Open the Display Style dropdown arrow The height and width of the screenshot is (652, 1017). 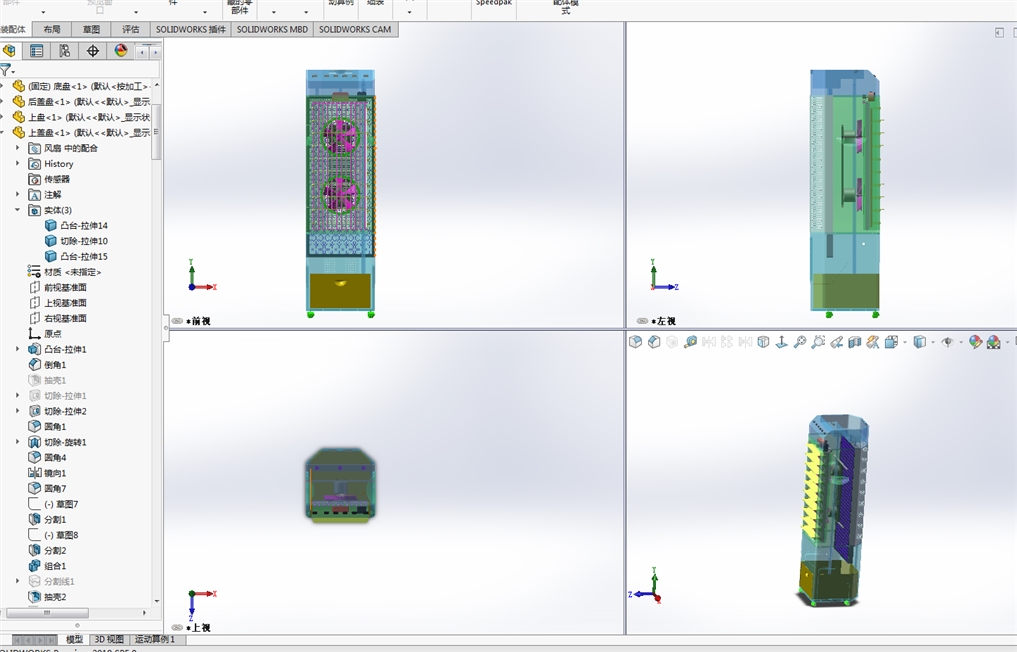(933, 342)
